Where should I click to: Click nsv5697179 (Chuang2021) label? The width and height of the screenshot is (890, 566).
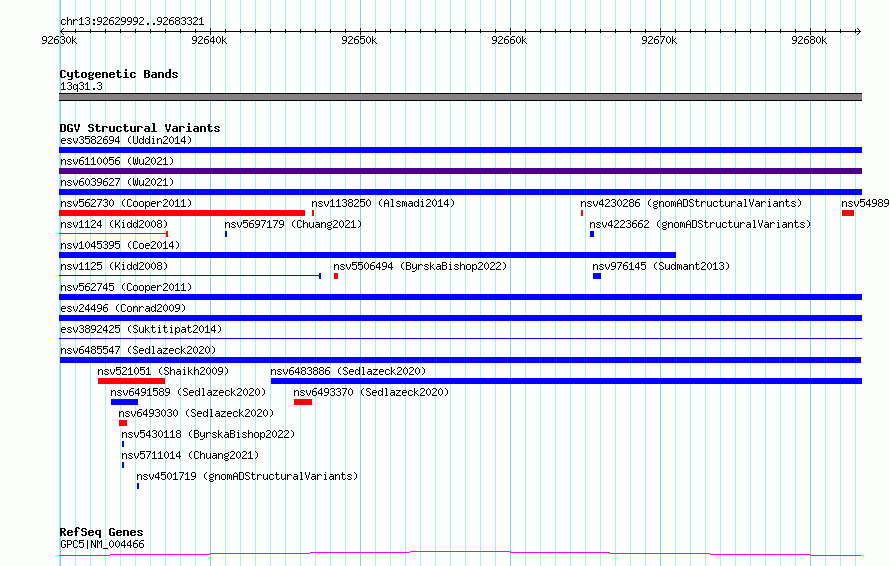(x=293, y=224)
